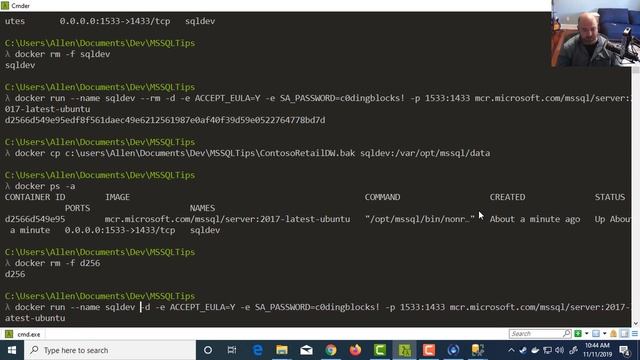Open the blue circular app on taskbar
This screenshot has height=360, width=640.
[x=453, y=350]
